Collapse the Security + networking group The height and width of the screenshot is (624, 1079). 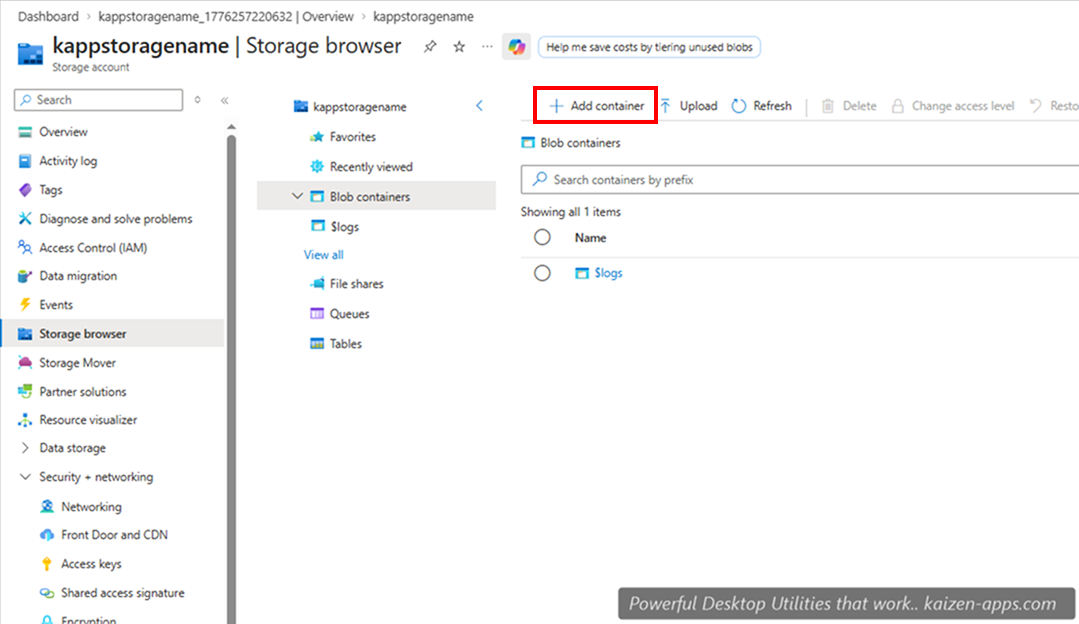tap(24, 477)
